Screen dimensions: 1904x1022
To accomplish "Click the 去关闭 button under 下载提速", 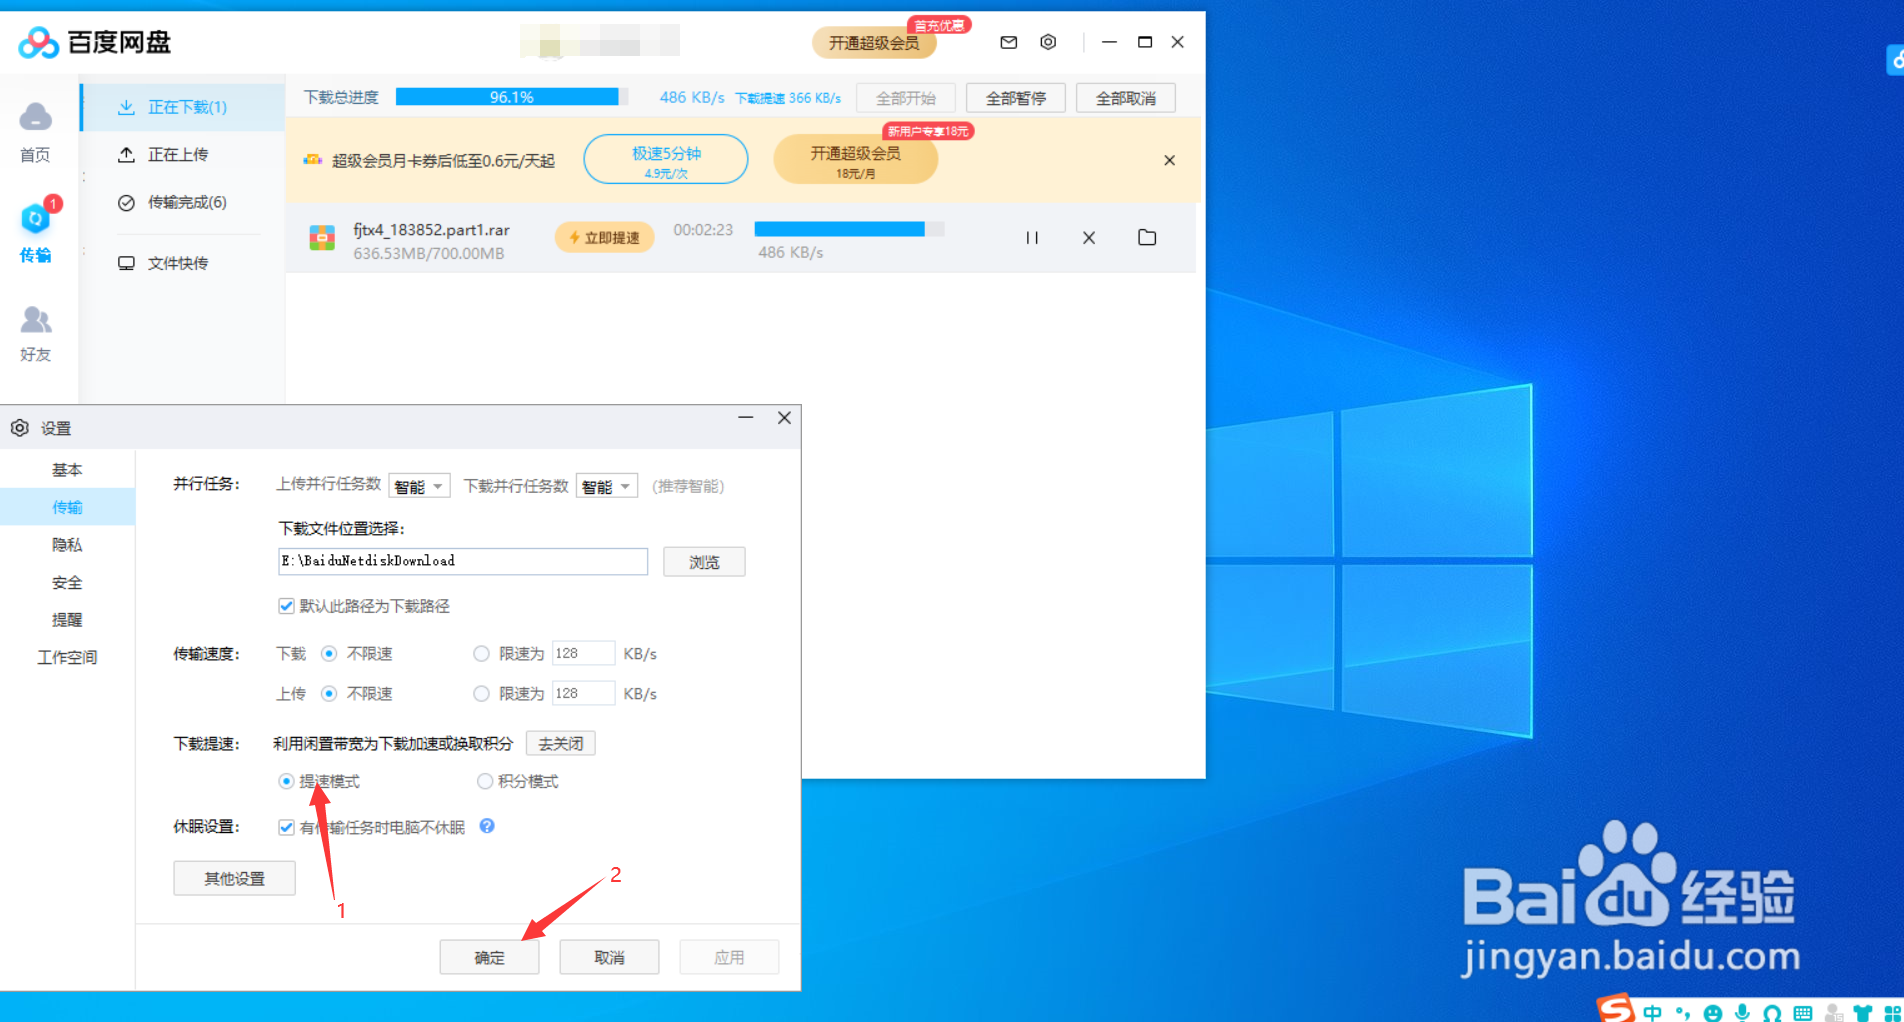I will 561,743.
